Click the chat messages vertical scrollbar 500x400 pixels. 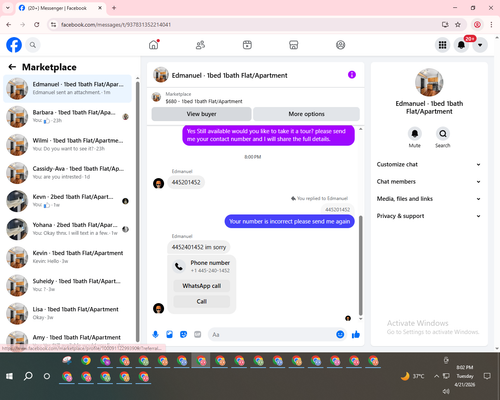point(360,265)
